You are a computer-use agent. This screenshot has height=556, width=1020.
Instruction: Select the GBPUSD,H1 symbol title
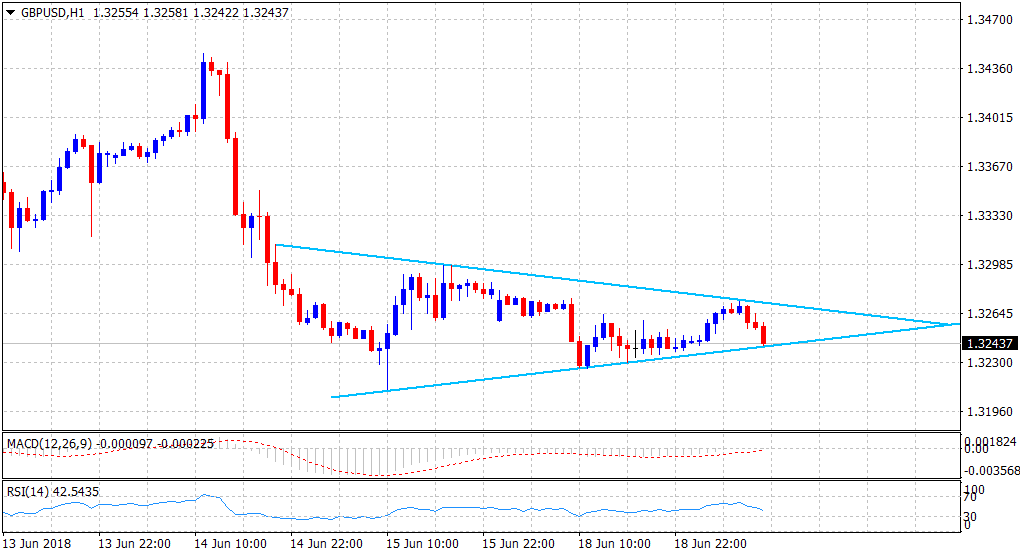tap(51, 11)
